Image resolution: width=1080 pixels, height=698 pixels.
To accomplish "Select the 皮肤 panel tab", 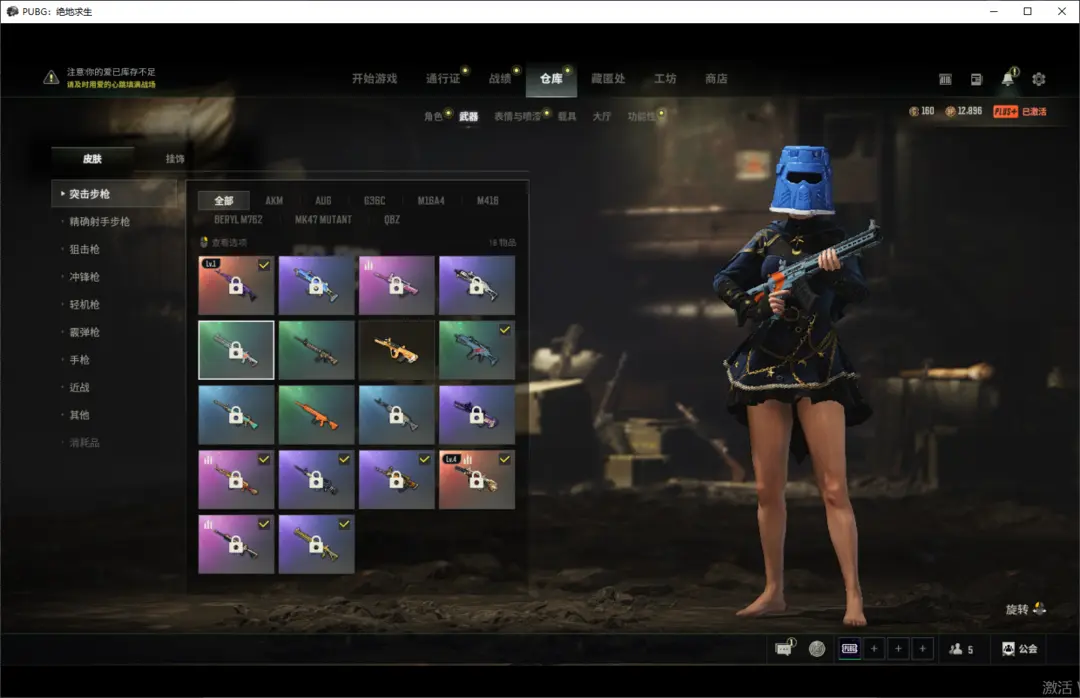I will coord(92,159).
